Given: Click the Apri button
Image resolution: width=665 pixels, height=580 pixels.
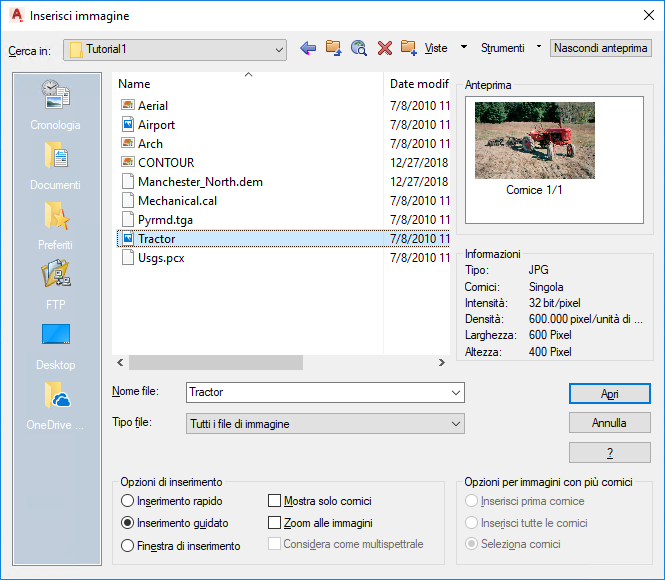Looking at the screenshot, I should 609,394.
